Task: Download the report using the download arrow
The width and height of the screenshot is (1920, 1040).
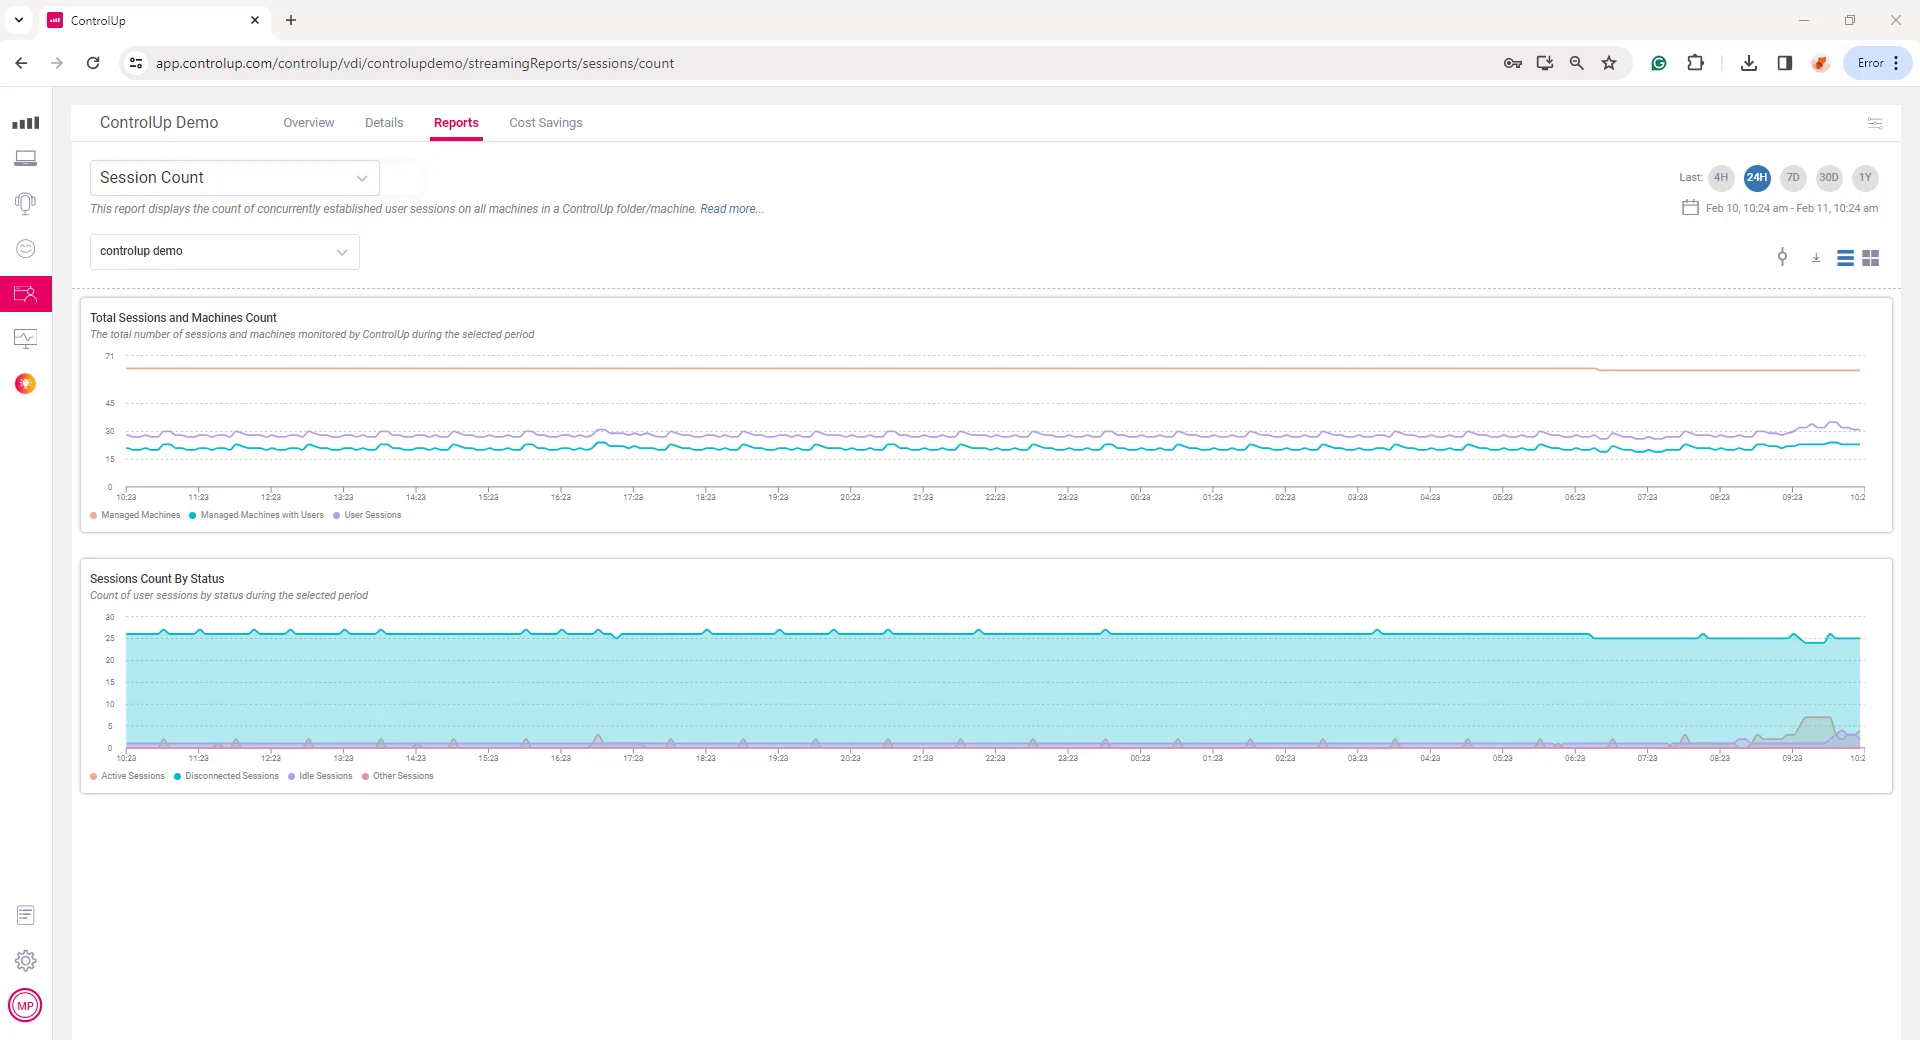Action: 1816,258
